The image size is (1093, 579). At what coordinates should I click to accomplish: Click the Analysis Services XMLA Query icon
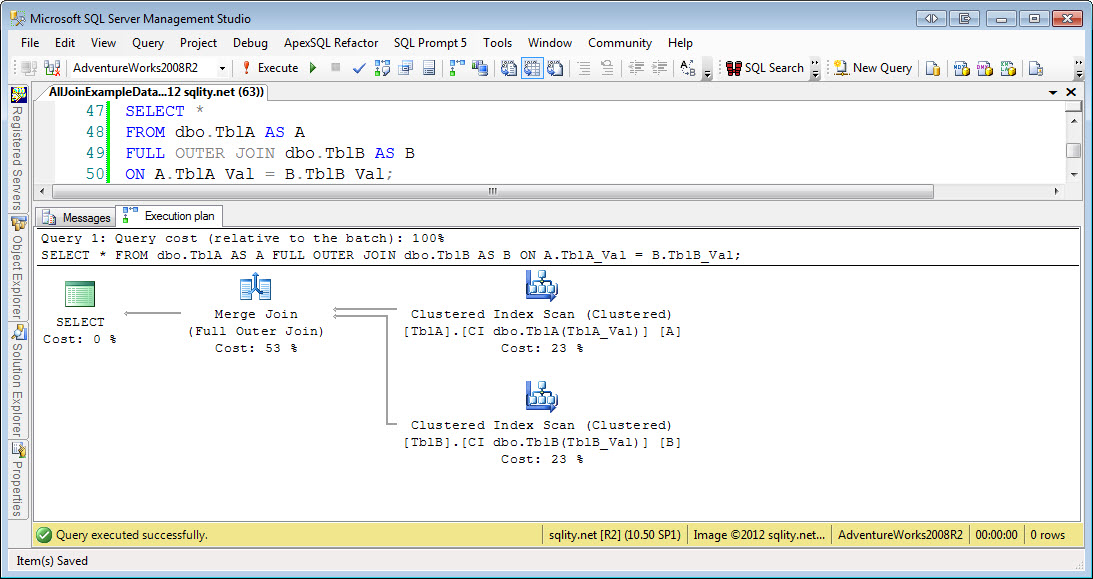point(1008,68)
